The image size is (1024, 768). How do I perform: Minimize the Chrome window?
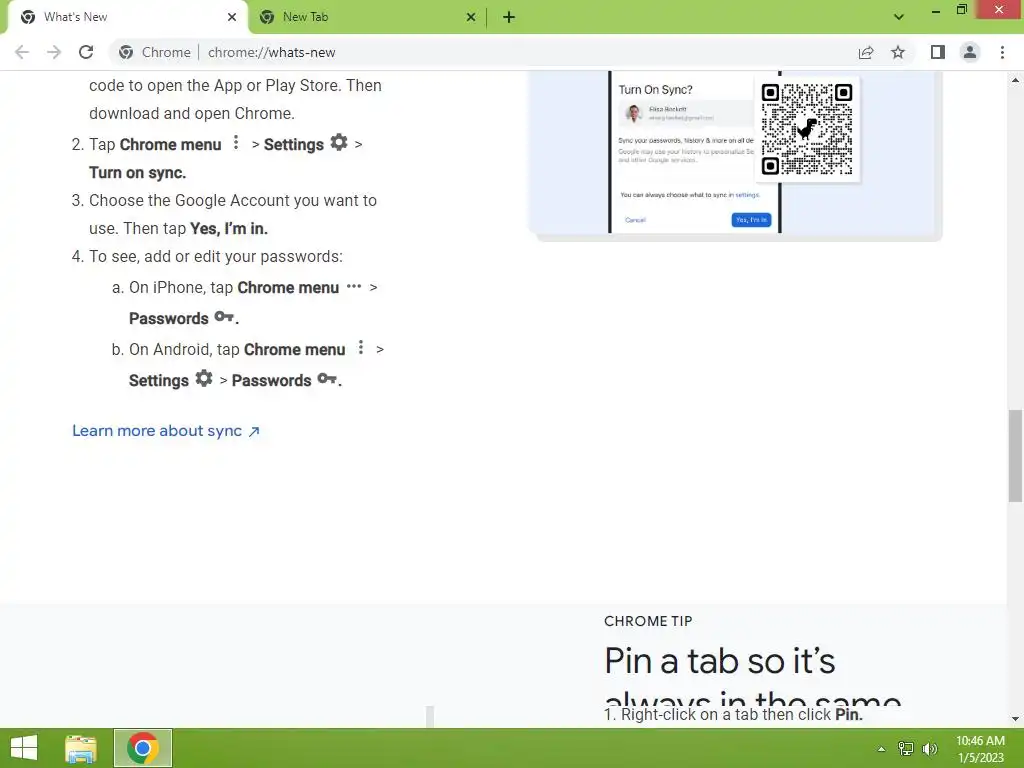pos(936,10)
